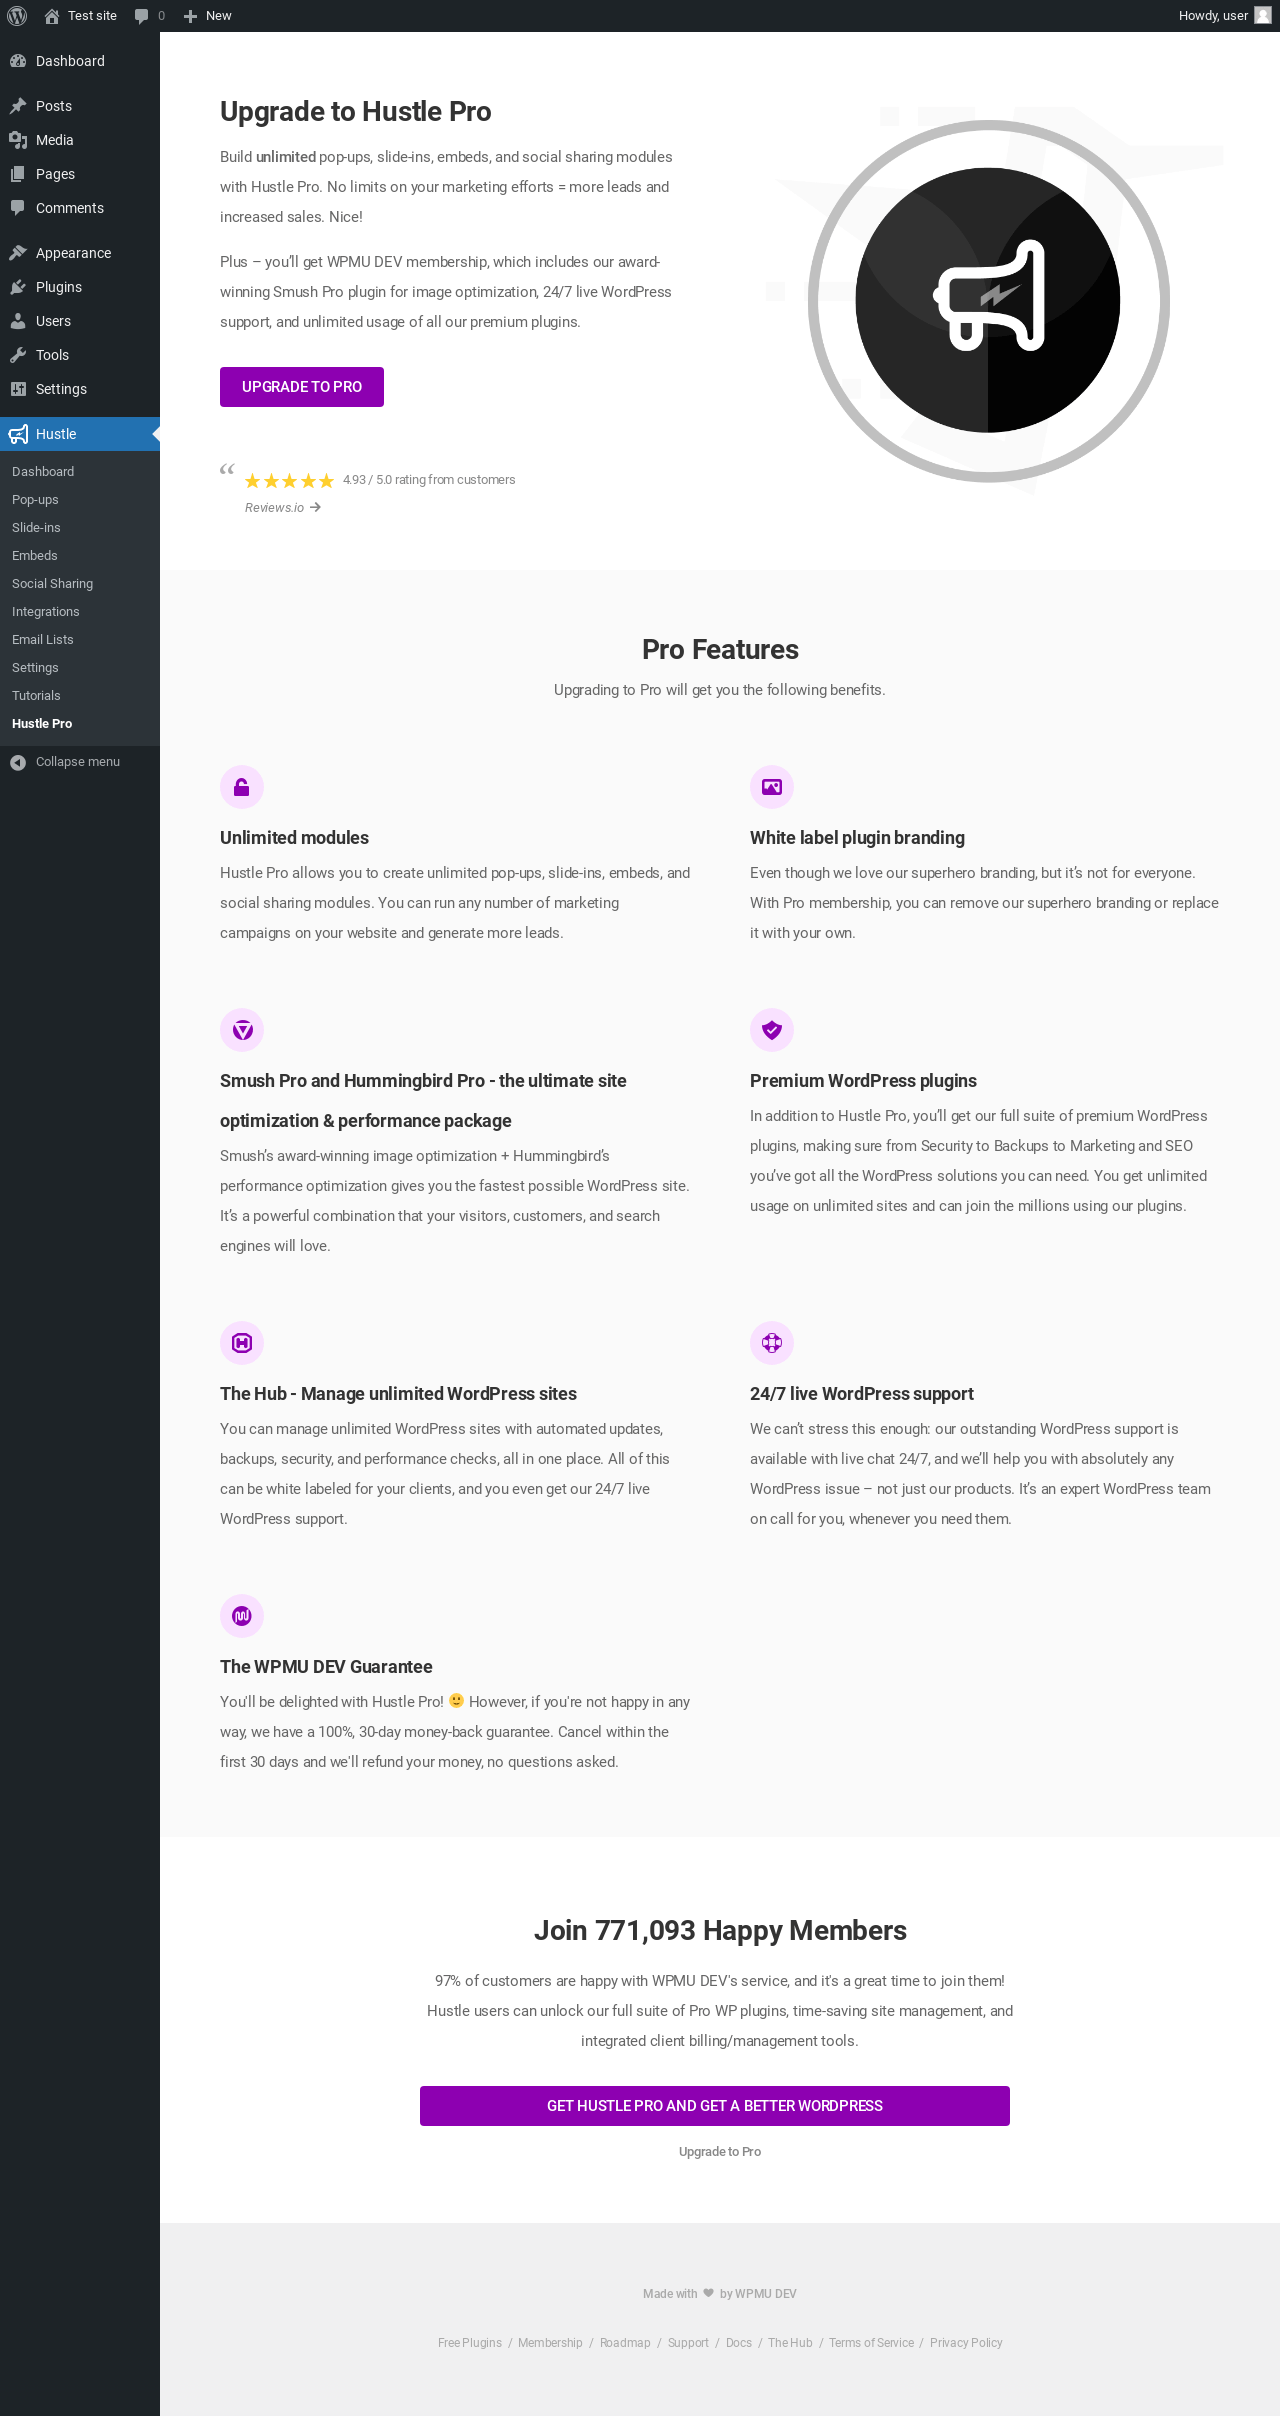Click the White label branding icon
1280x2416 pixels.
click(x=772, y=788)
